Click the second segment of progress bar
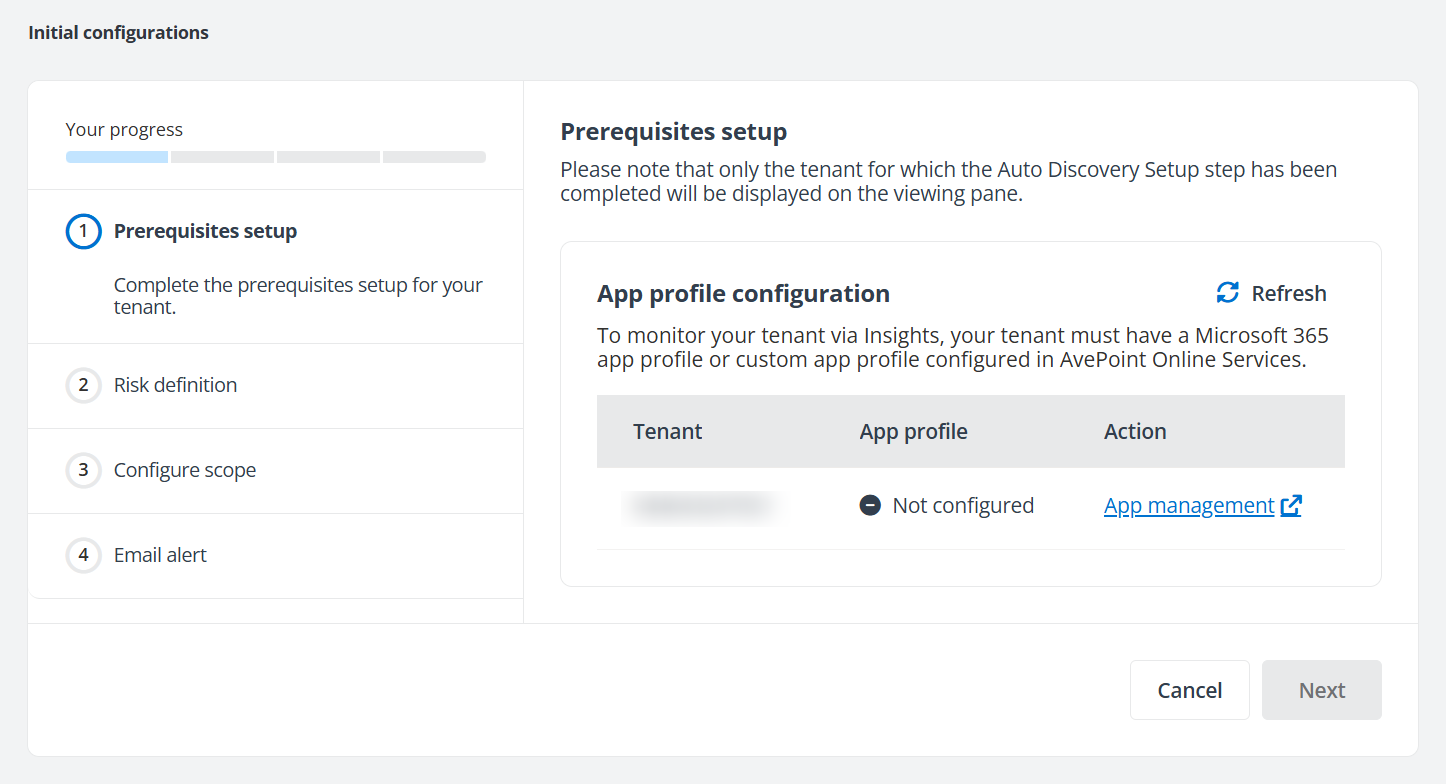Viewport: 1446px width, 784px height. point(222,157)
